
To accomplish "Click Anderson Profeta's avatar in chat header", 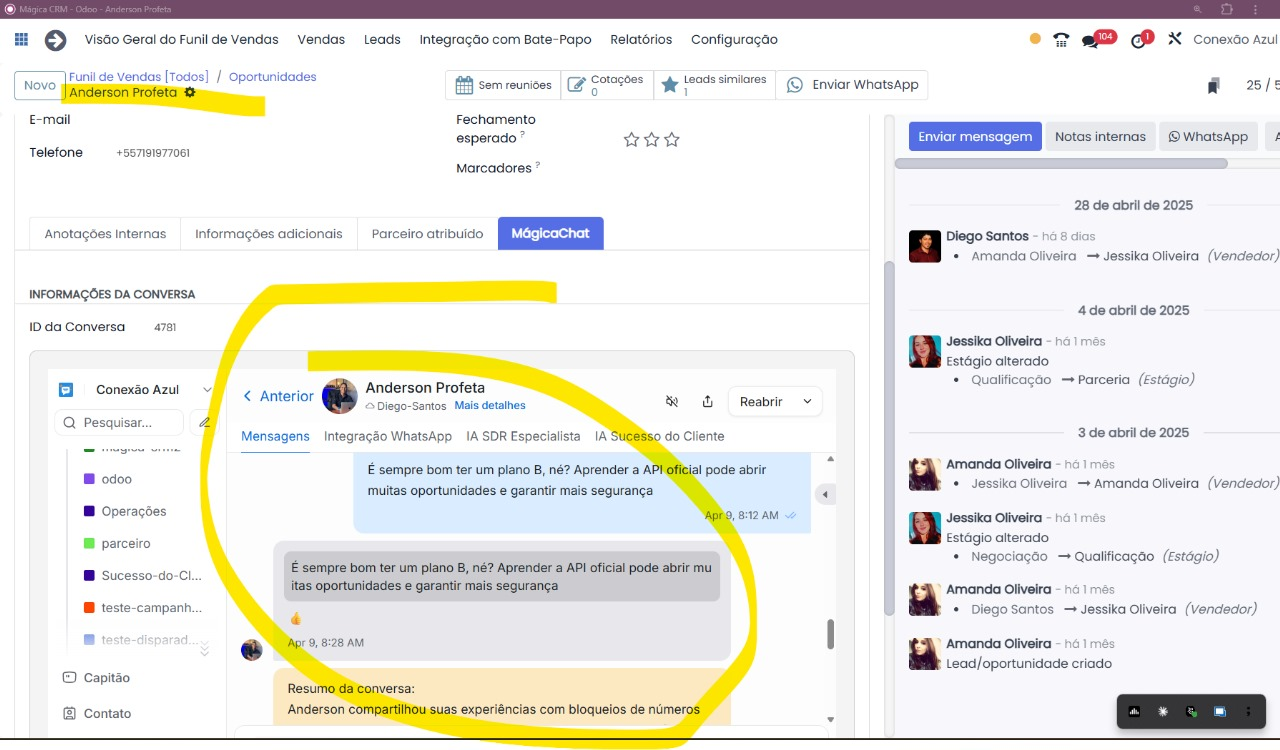I will pyautogui.click(x=340, y=396).
